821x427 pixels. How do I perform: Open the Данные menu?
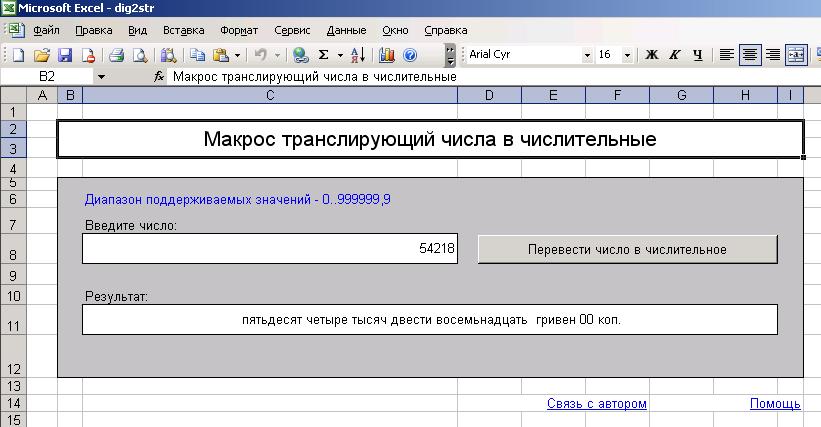tap(346, 30)
